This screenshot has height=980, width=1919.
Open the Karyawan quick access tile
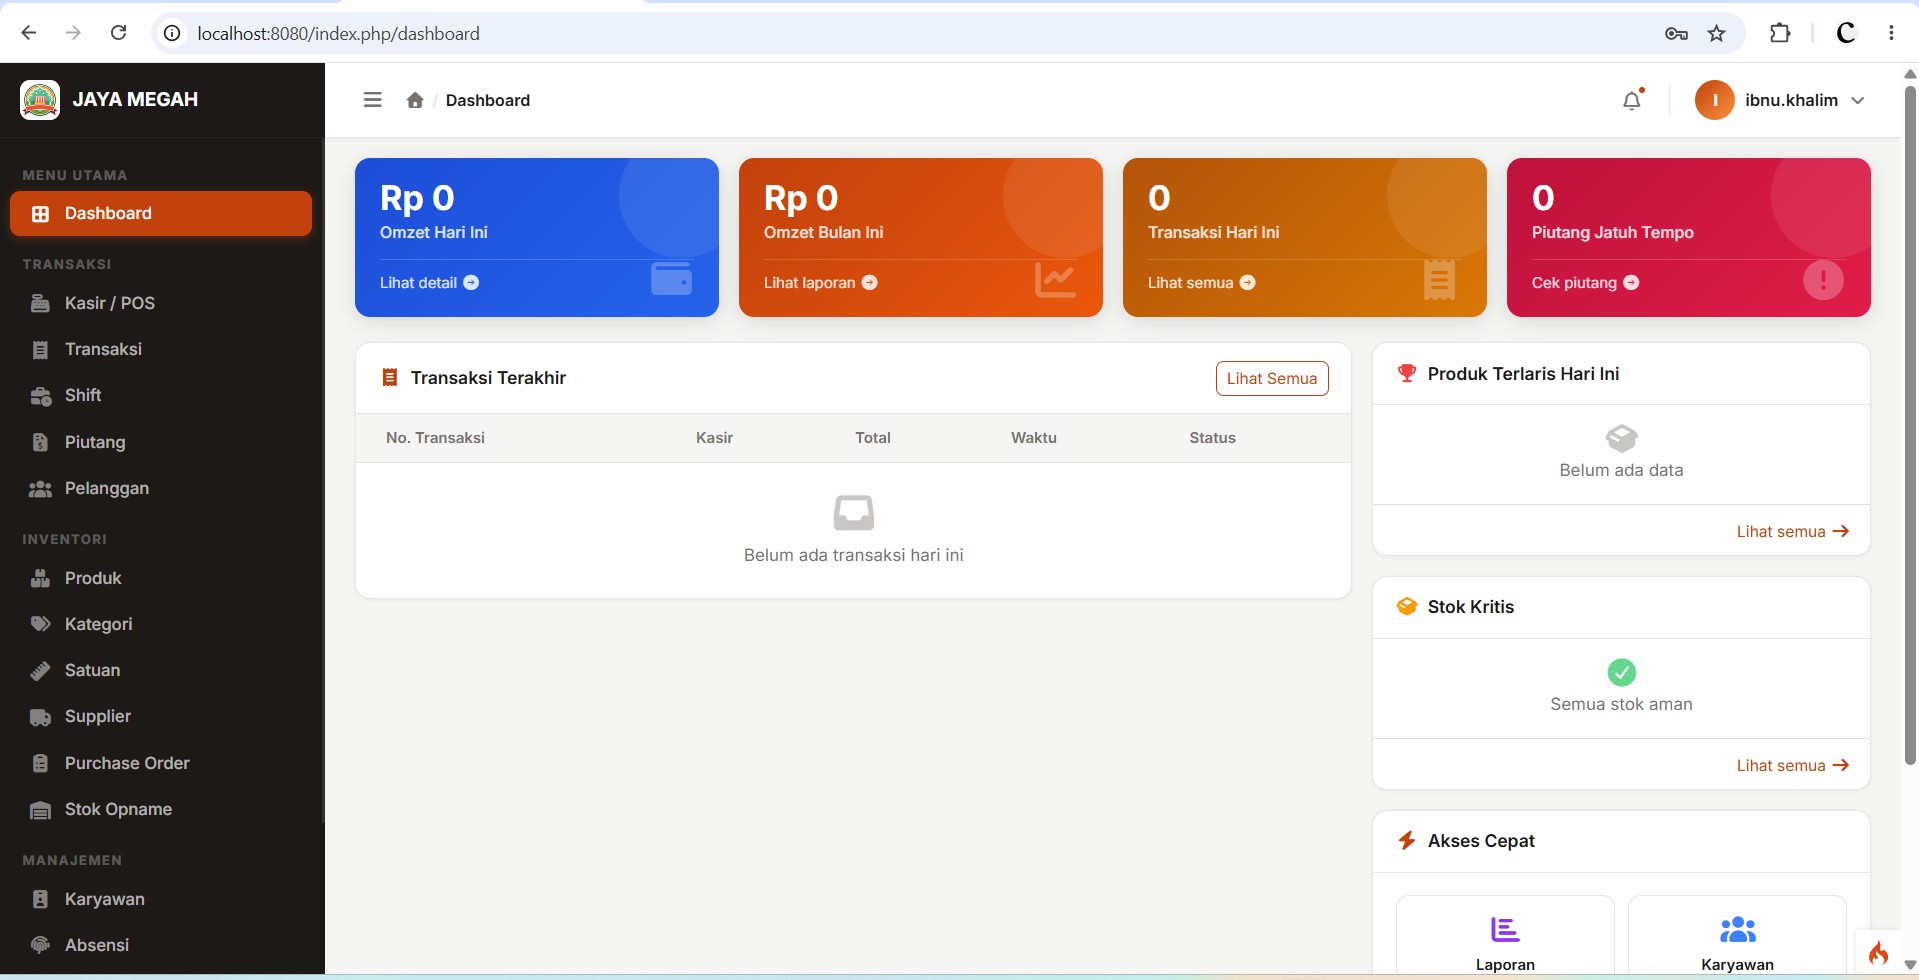[x=1737, y=937]
